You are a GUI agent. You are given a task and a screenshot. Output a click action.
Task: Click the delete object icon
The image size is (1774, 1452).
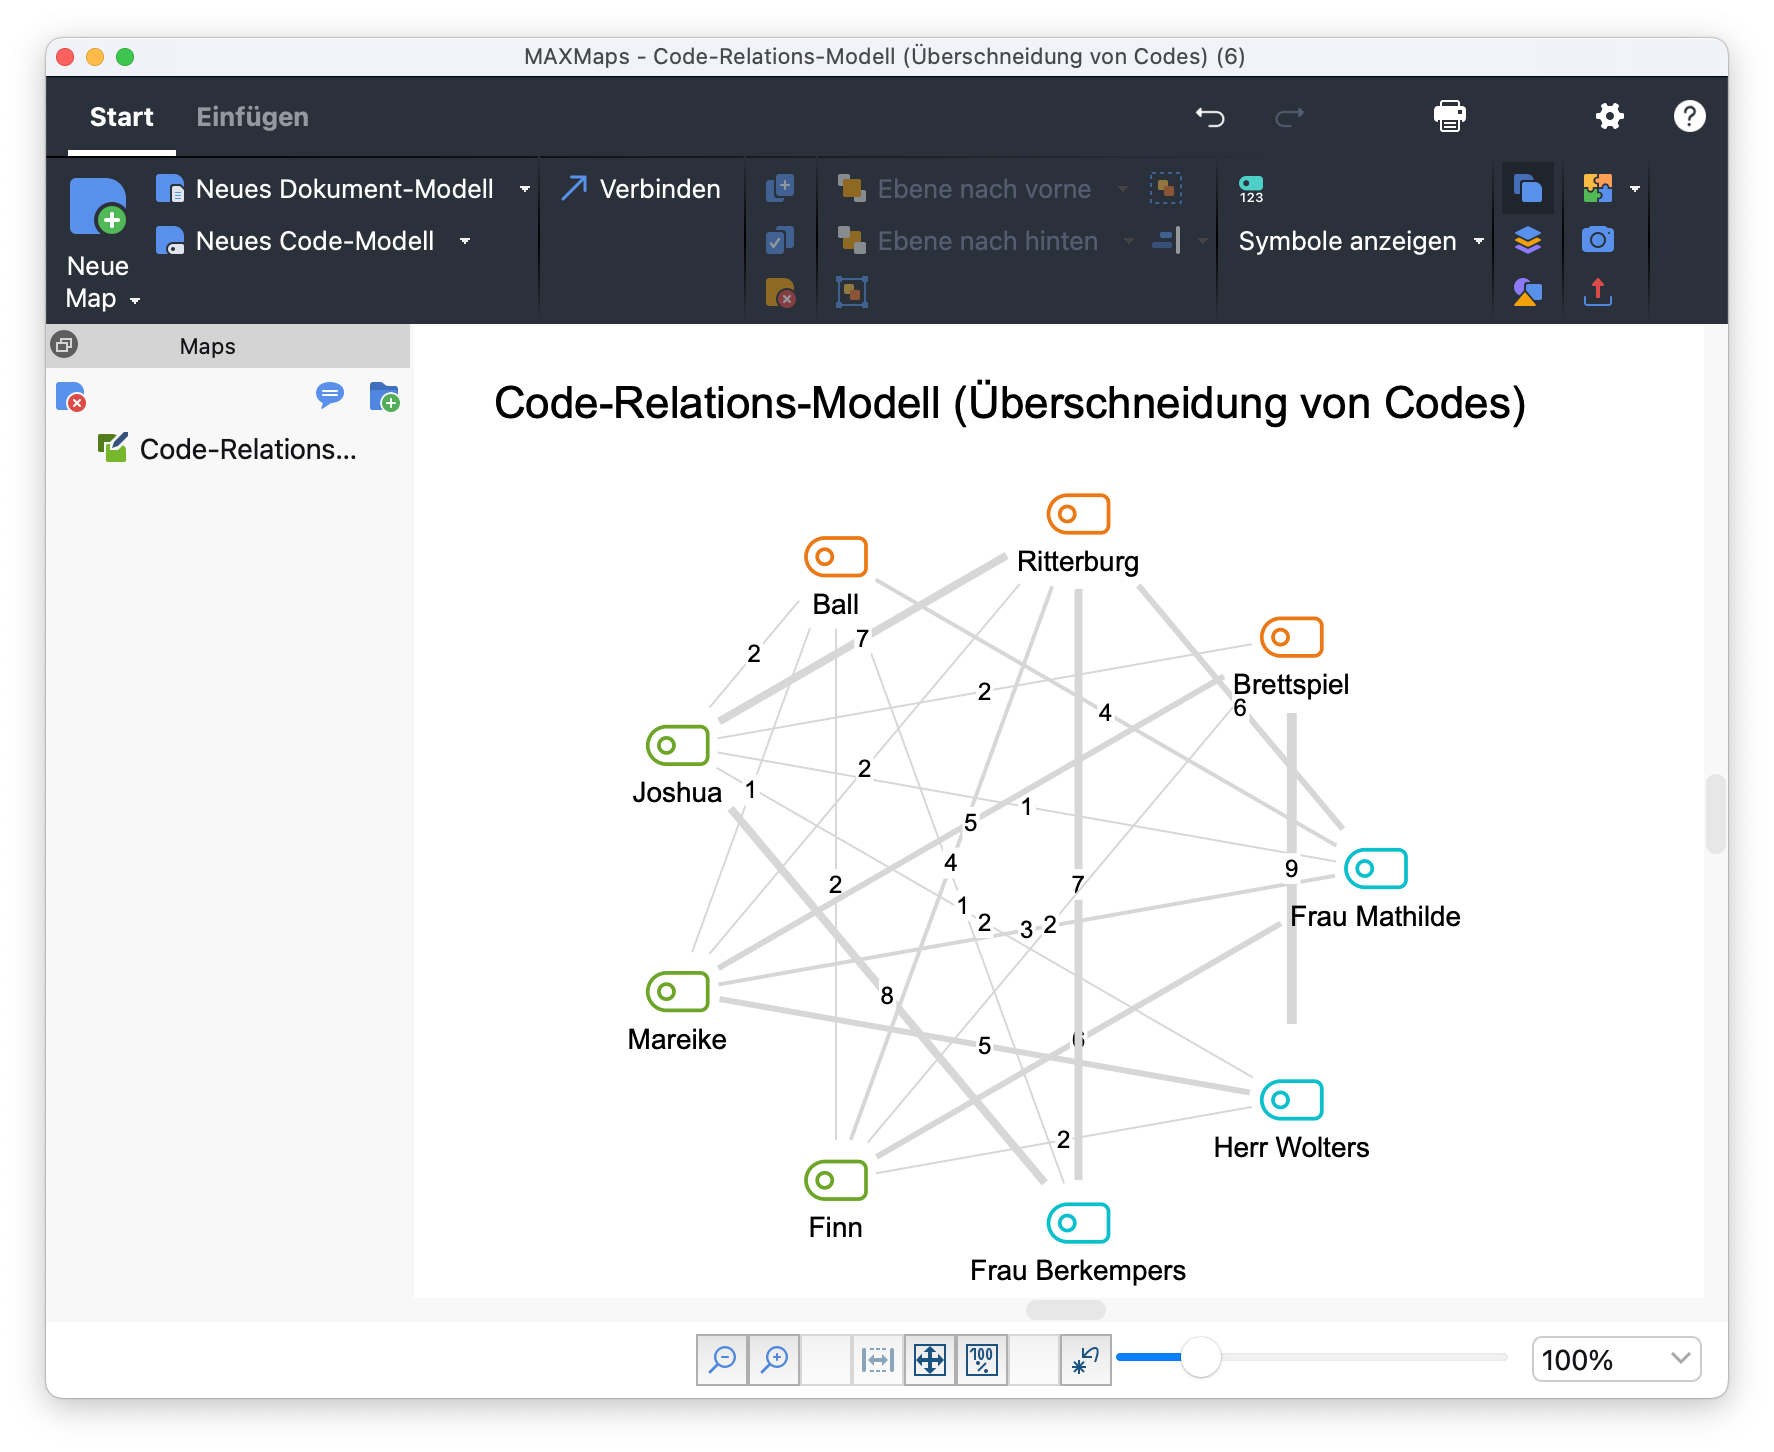click(780, 292)
